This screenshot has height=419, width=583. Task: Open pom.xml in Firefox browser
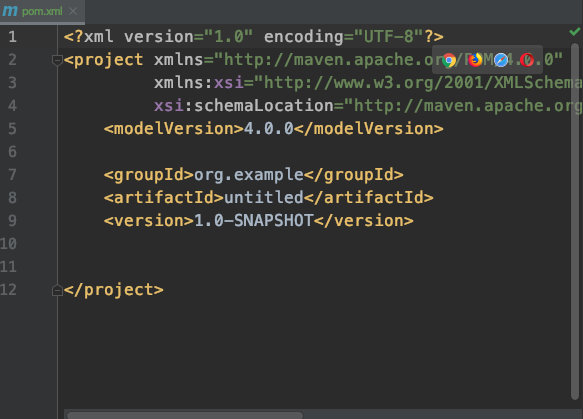(475, 60)
